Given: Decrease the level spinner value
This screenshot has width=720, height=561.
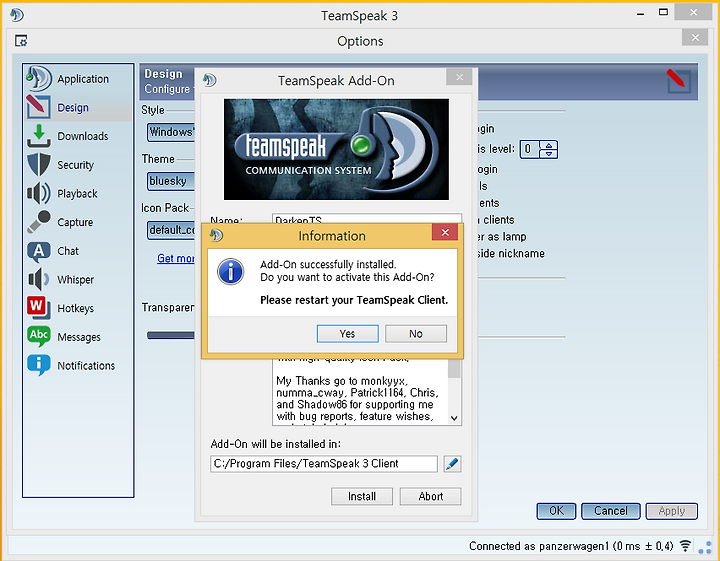Looking at the screenshot, I should coord(549,154).
